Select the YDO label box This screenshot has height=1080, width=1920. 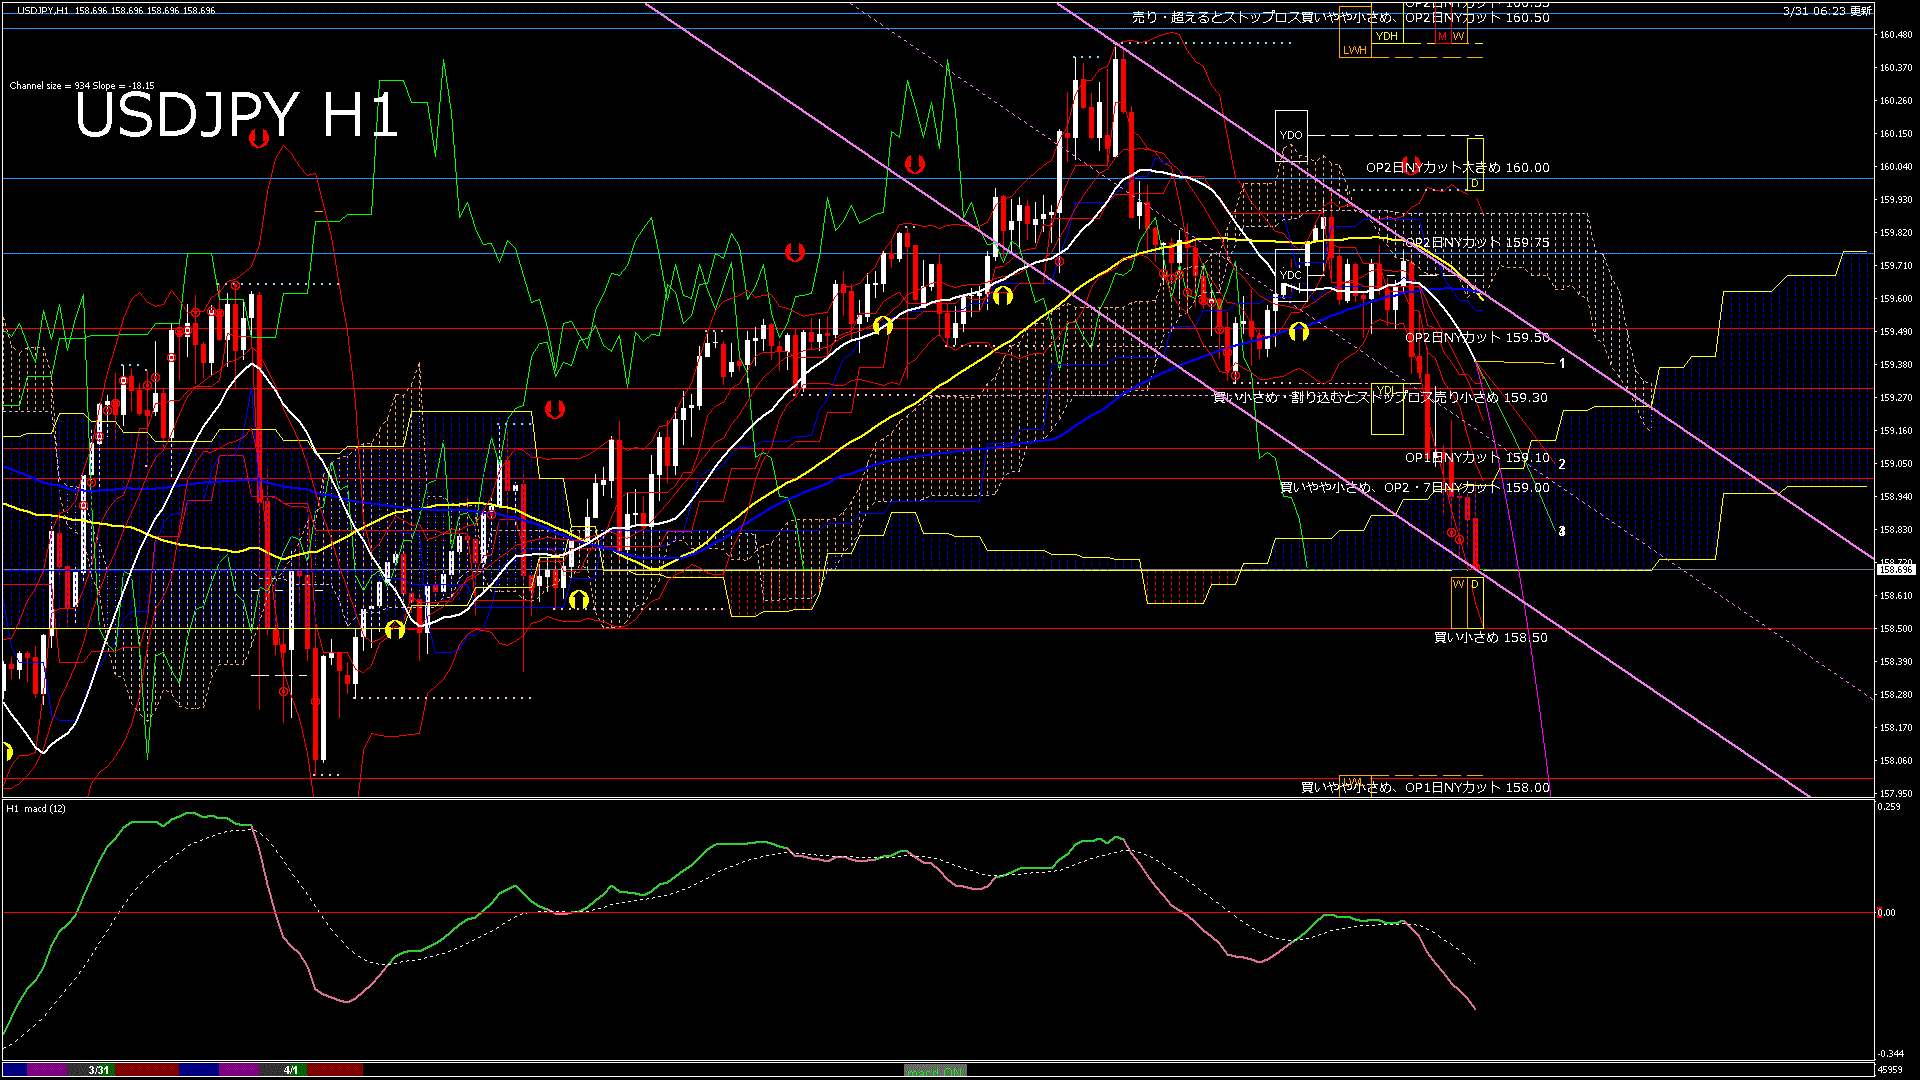(1291, 135)
